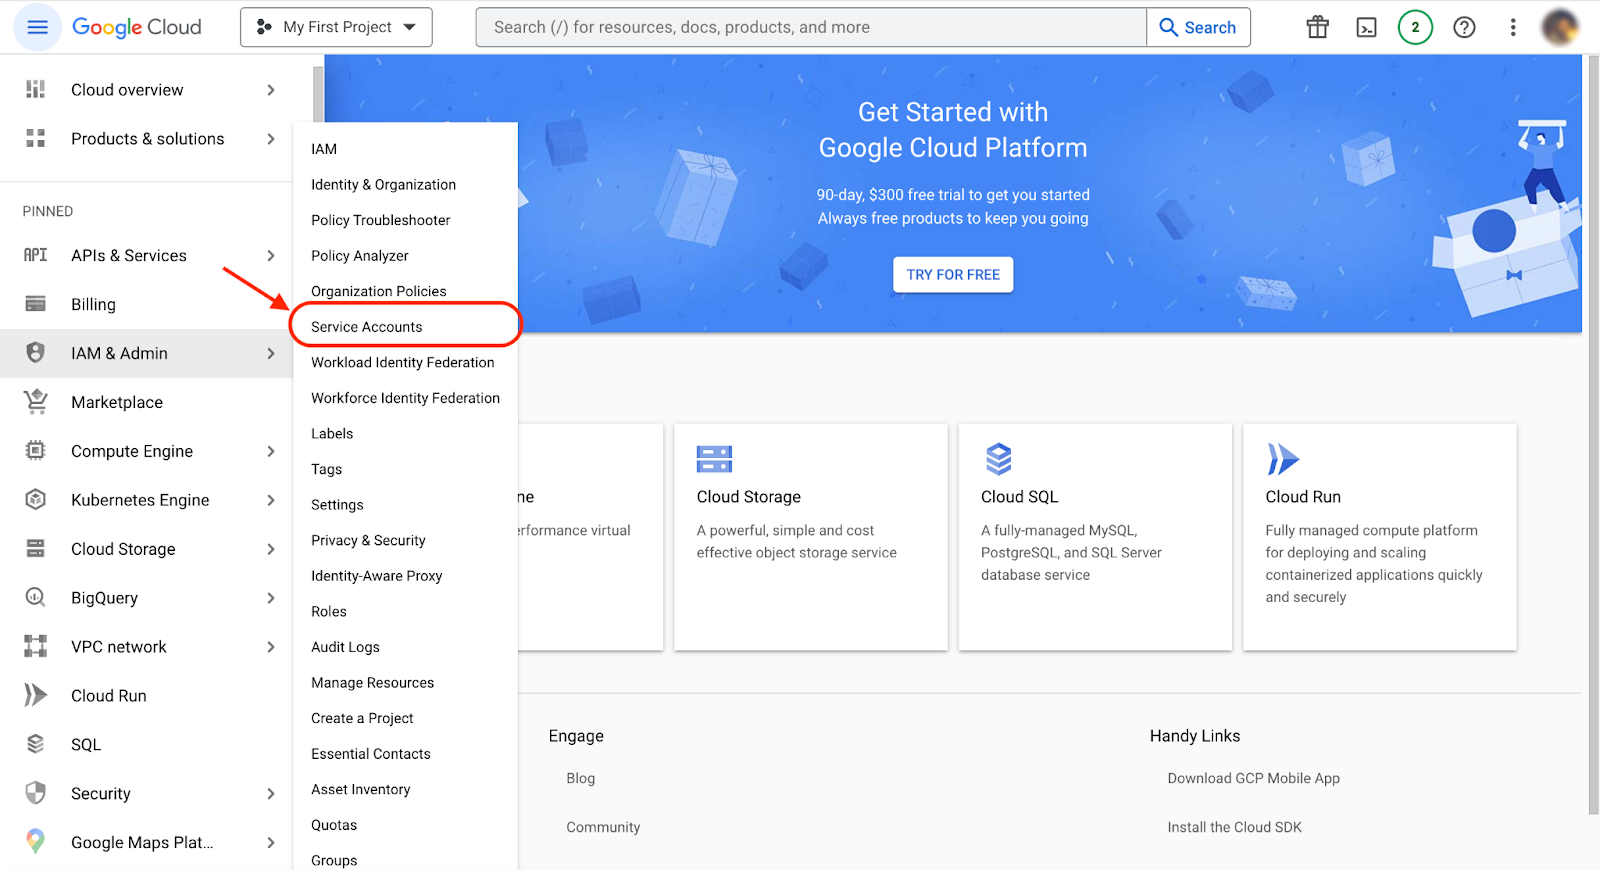Viewport: 1600px width, 870px height.
Task: Select Roles in the IAM submenu
Action: [329, 612]
